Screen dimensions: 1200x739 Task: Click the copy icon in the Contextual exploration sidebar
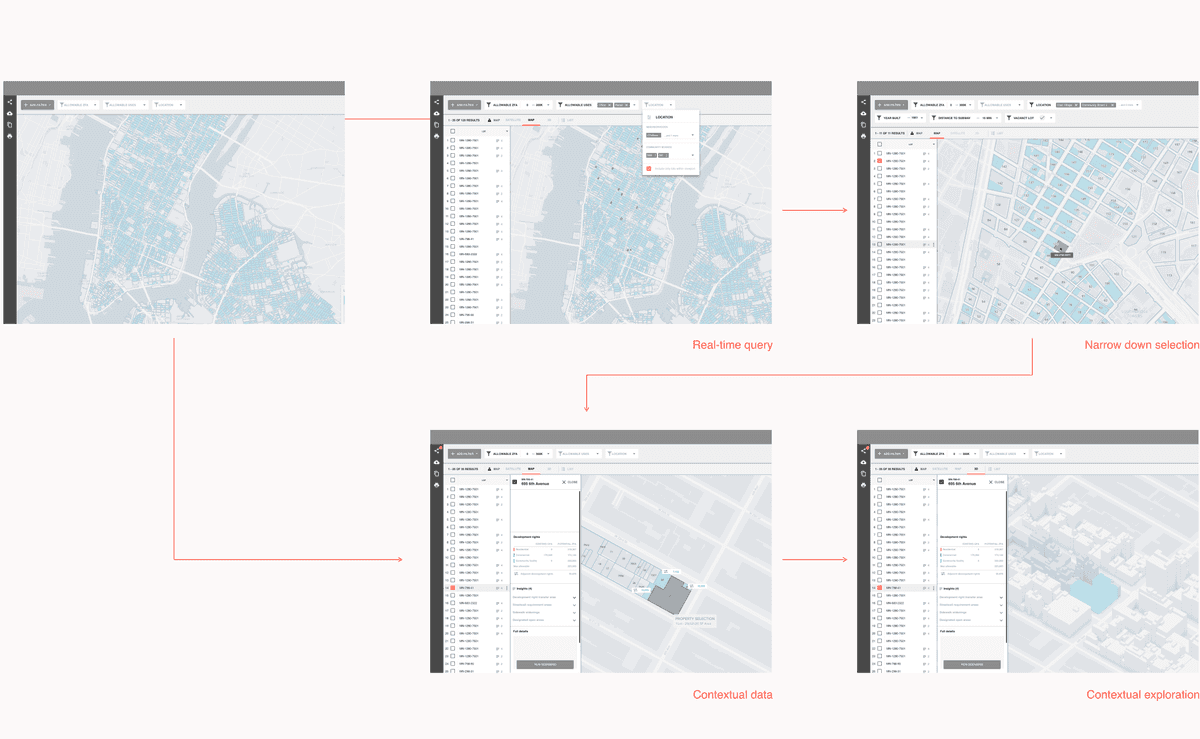tap(864, 474)
